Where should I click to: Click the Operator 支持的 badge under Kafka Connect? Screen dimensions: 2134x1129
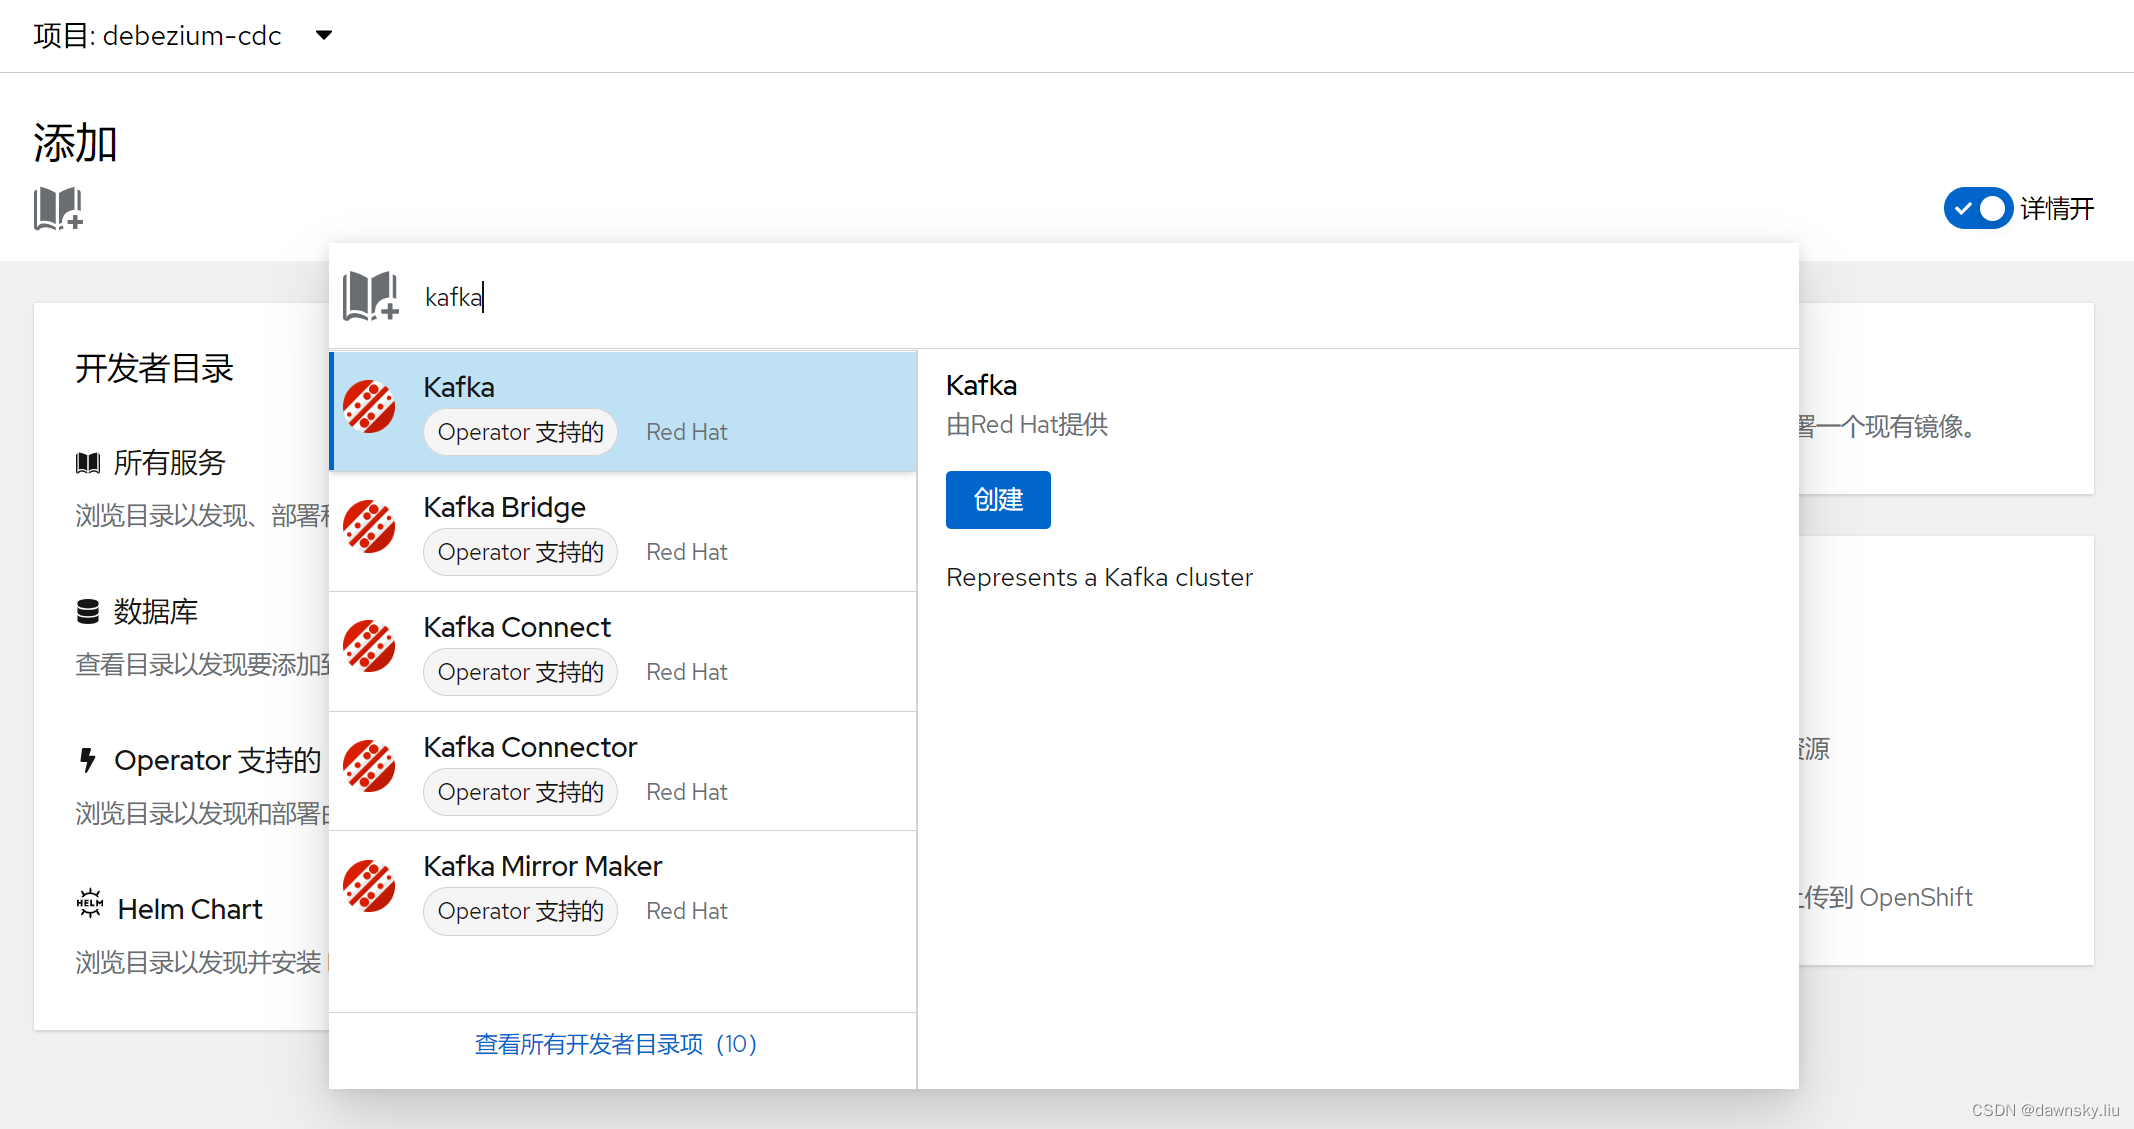[520, 672]
